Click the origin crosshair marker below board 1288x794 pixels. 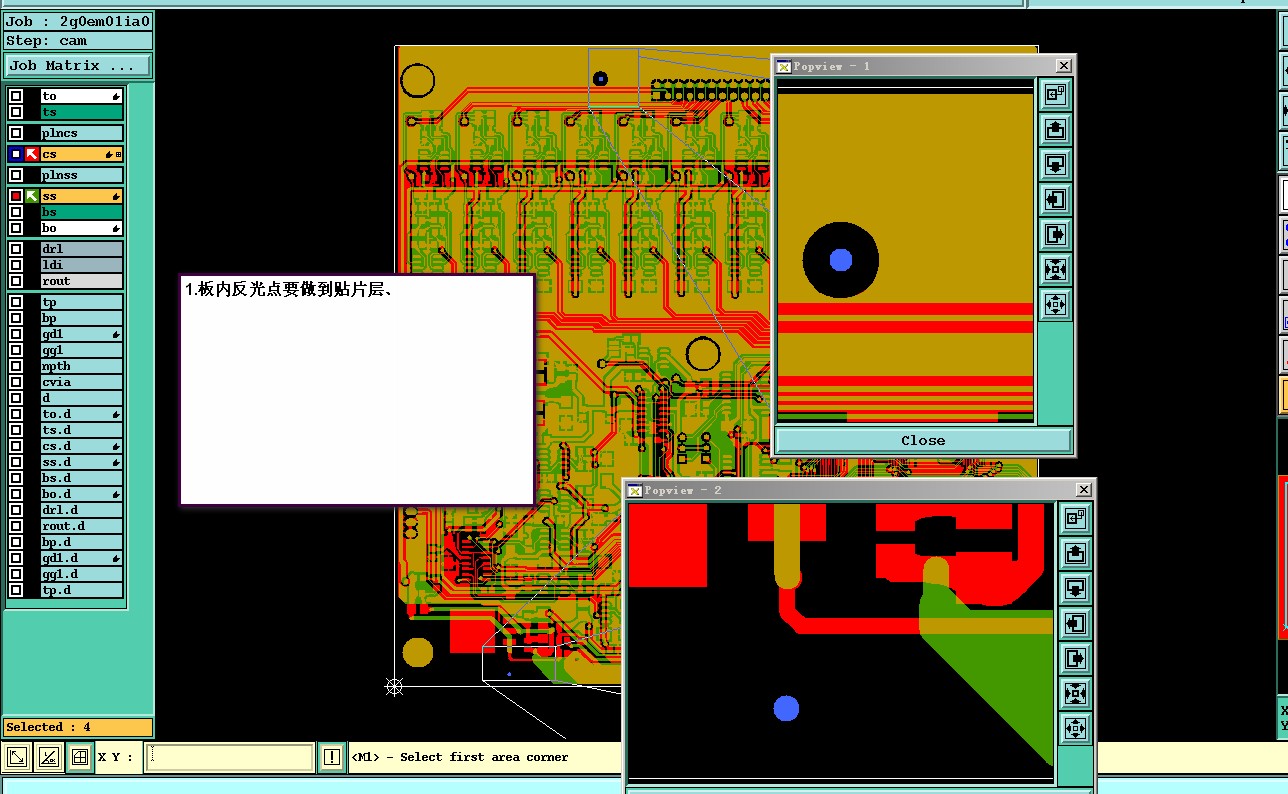click(394, 686)
